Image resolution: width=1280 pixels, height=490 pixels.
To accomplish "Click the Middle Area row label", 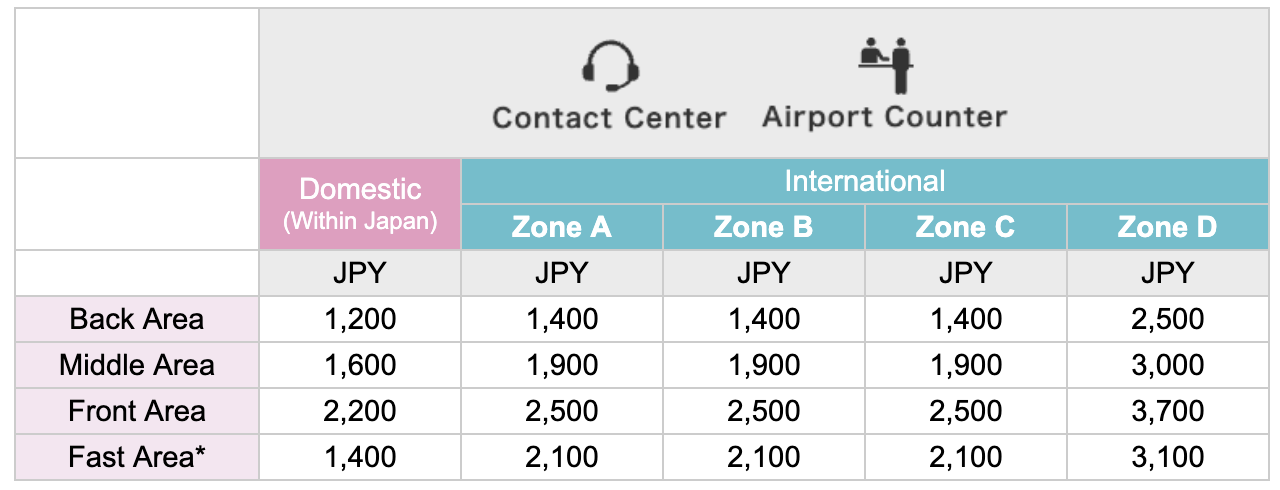I will [x=137, y=365].
